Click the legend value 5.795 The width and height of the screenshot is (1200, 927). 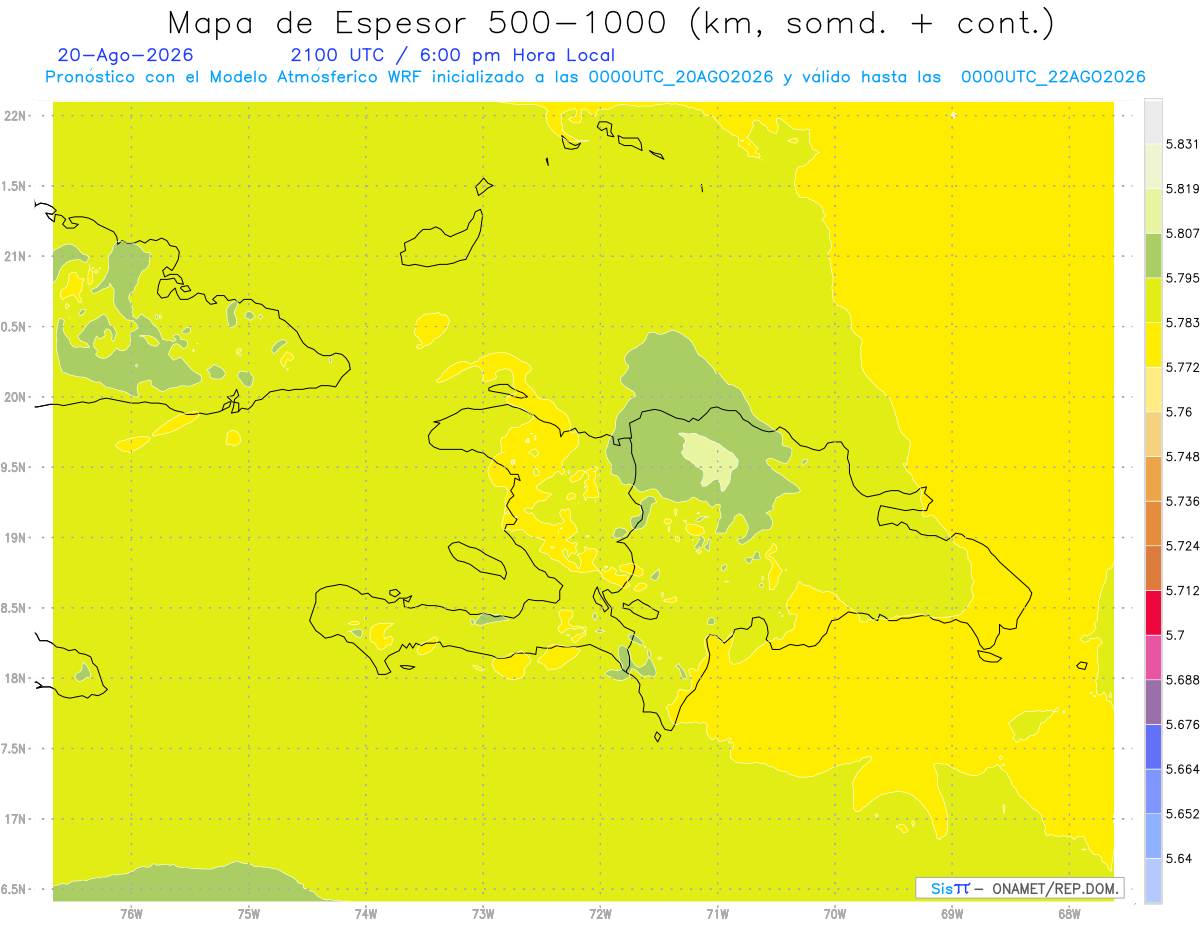[1183, 278]
